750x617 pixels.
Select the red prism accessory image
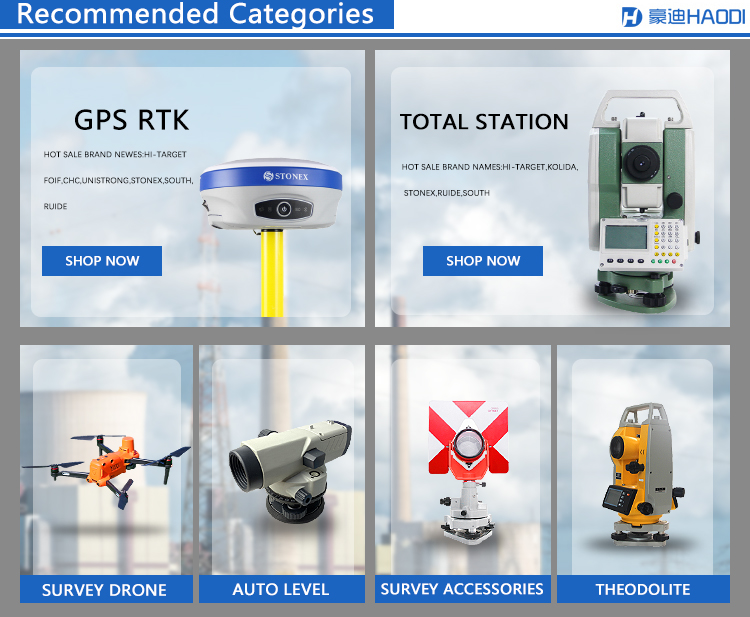468,472
